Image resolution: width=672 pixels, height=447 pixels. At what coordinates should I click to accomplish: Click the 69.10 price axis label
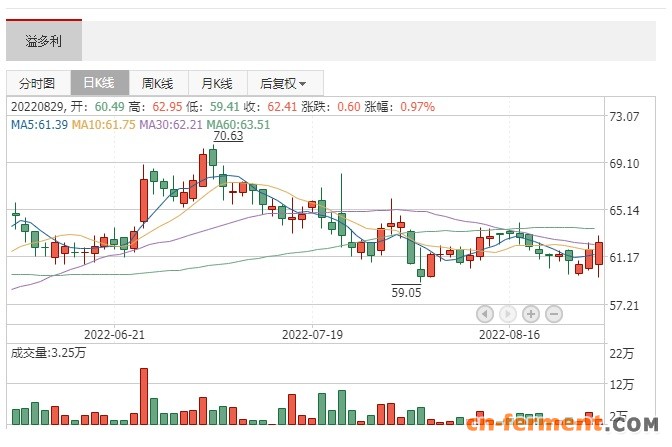[624, 164]
